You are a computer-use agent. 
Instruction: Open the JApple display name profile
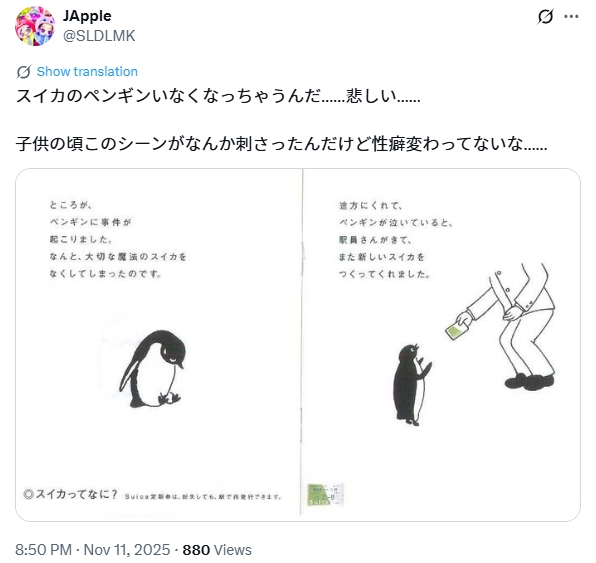tap(87, 16)
